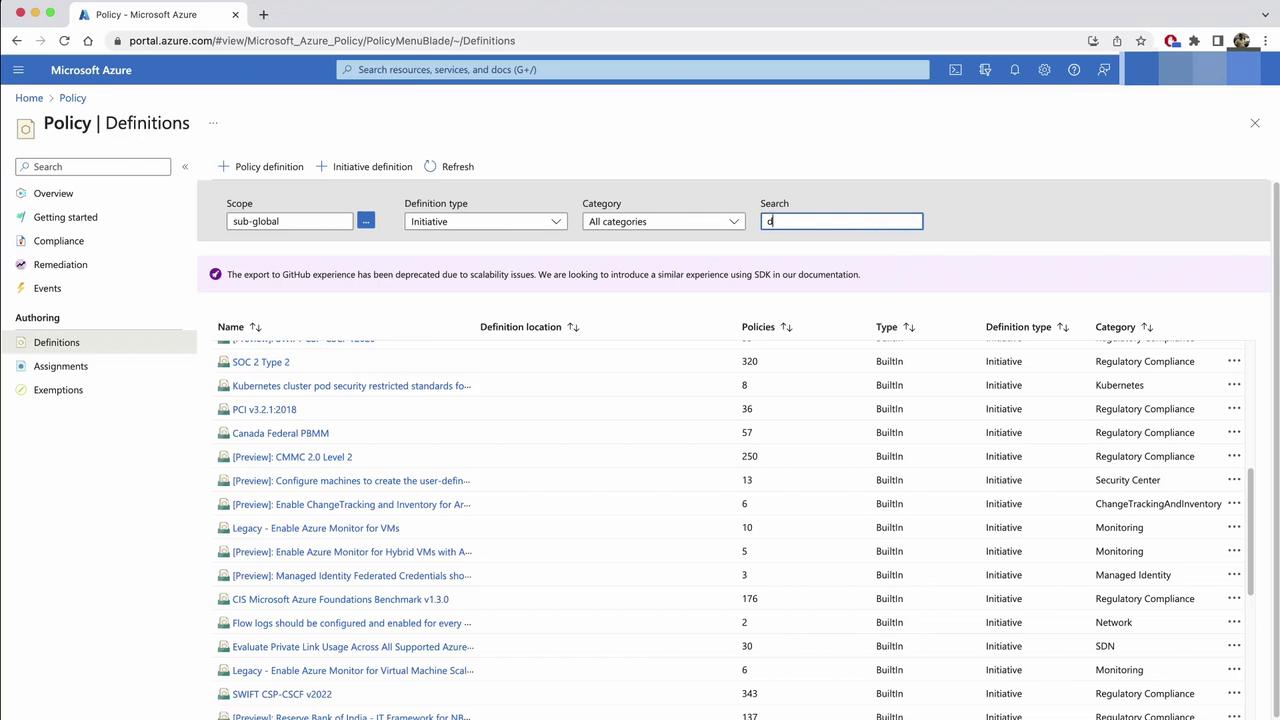
Task: Go to Compliance in the sidebar
Action: coord(58,241)
